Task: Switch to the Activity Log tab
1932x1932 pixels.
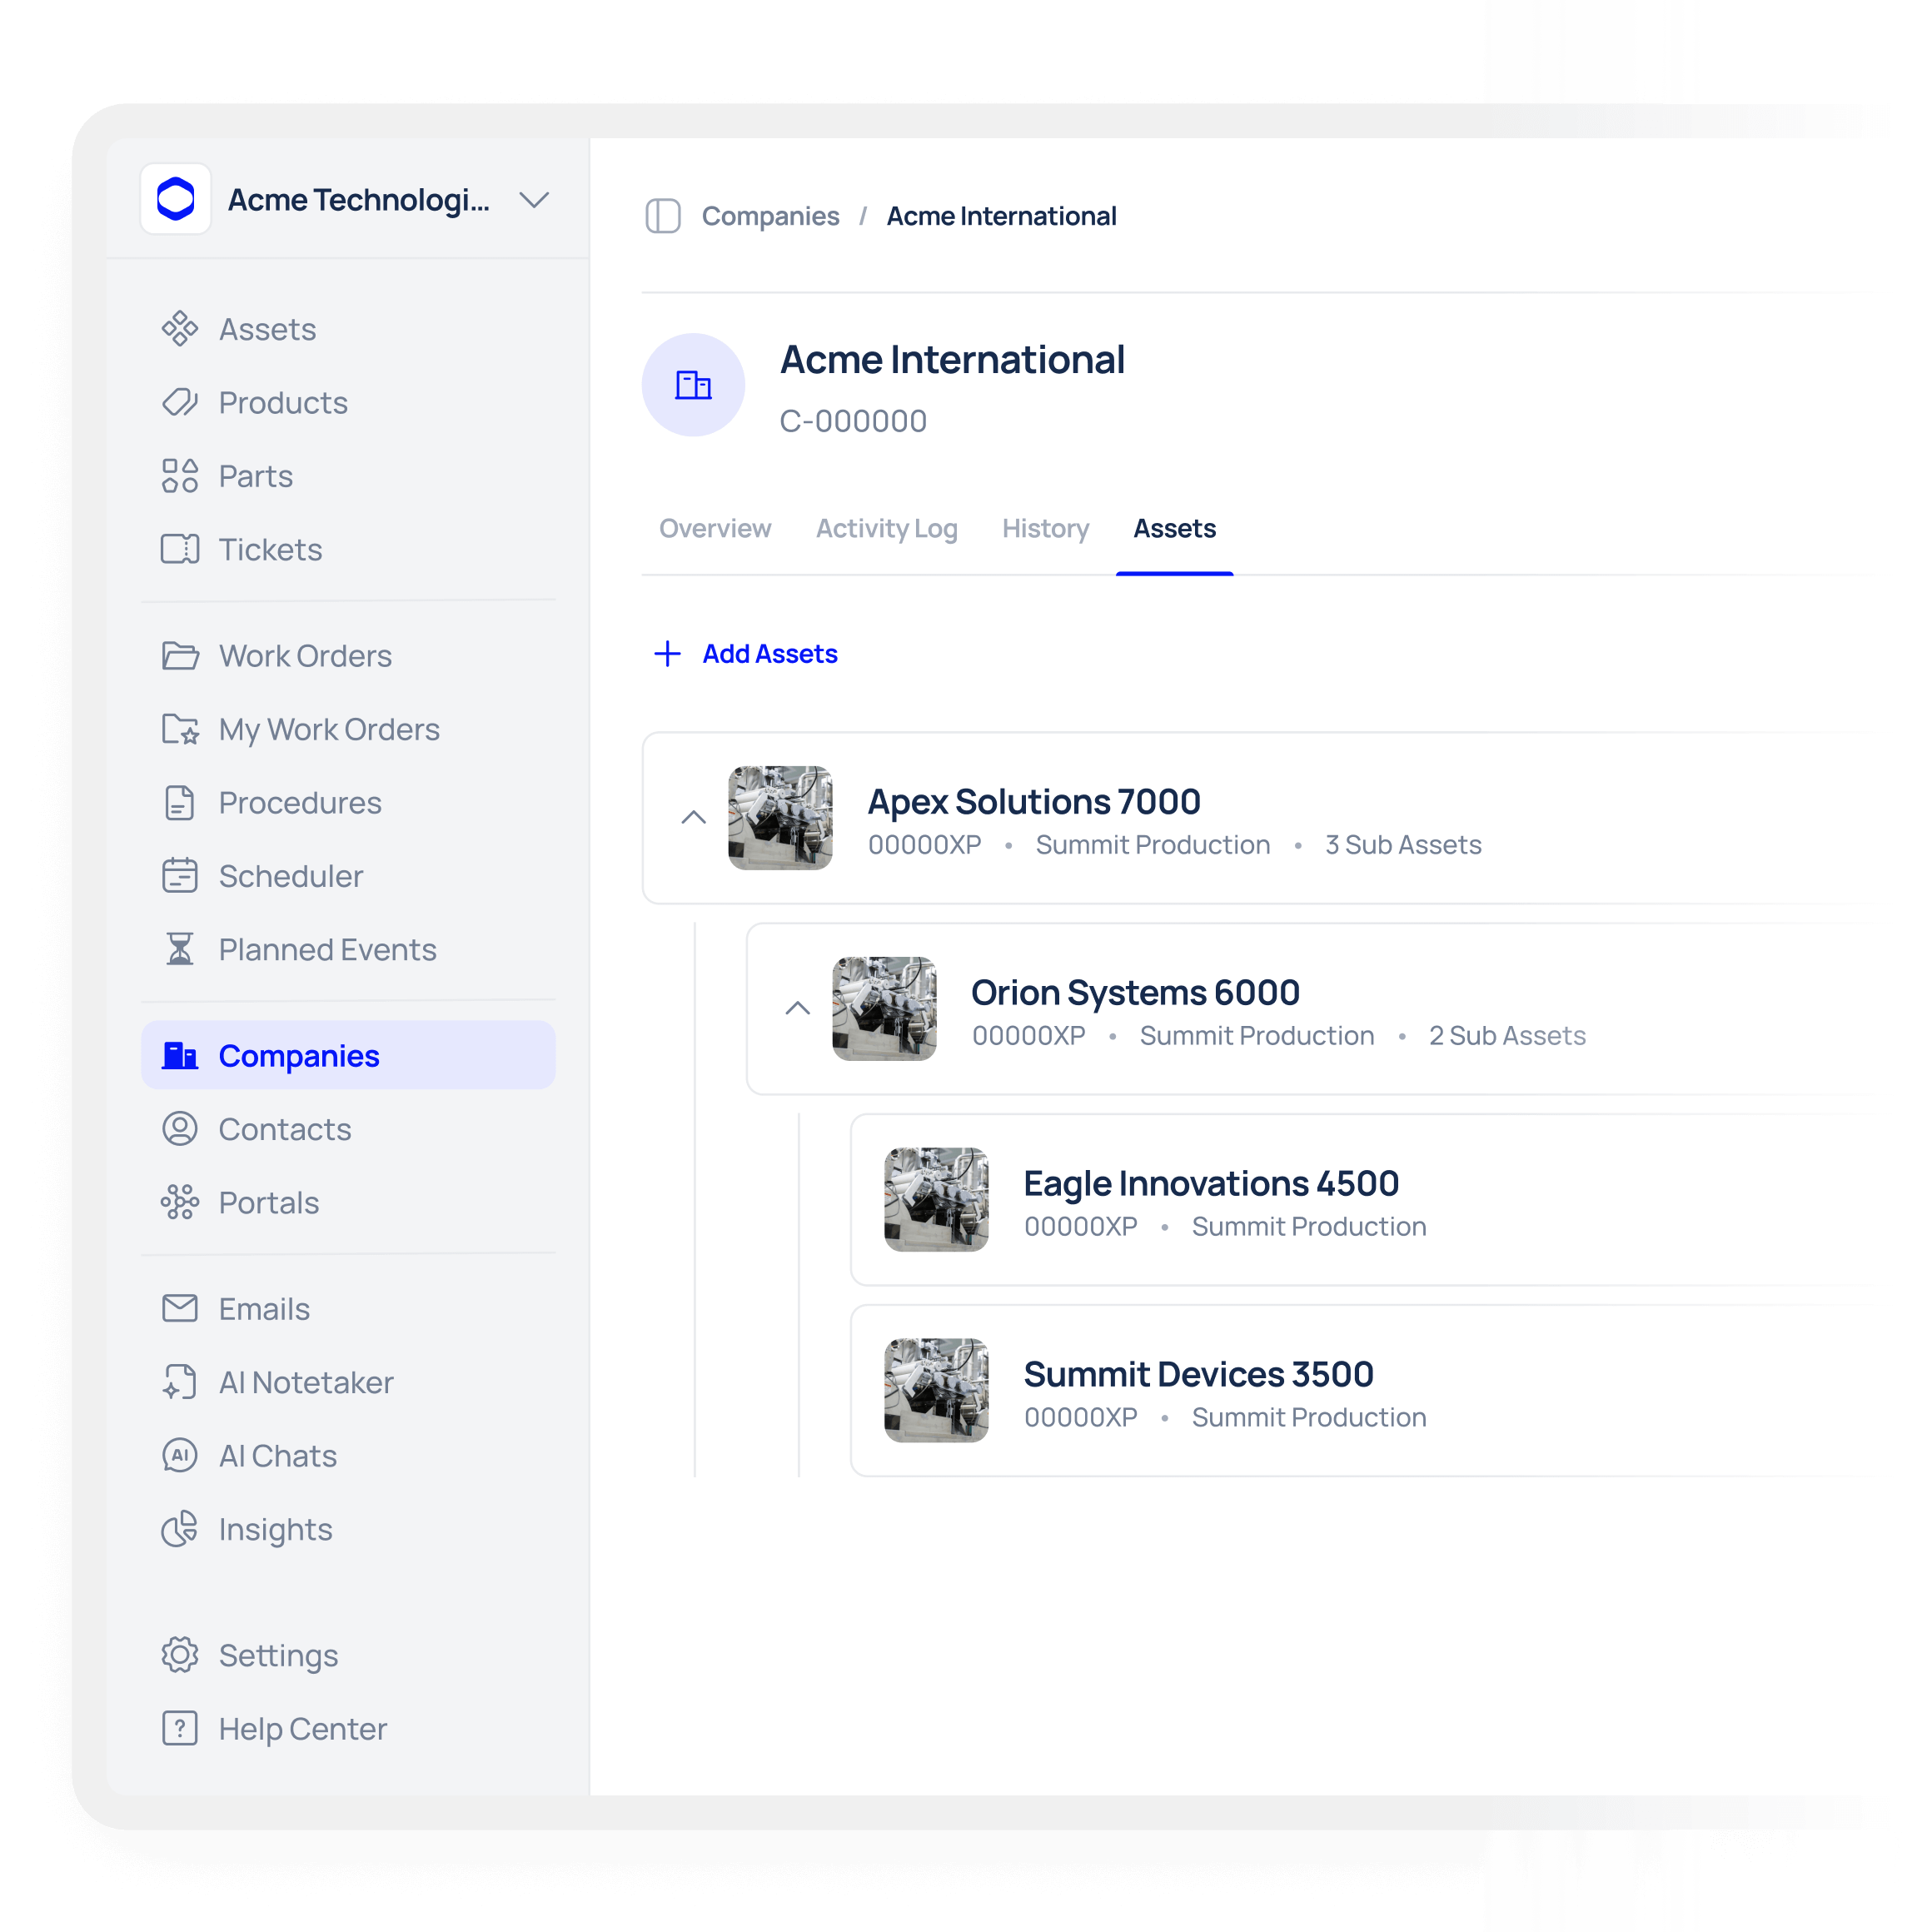Action: [886, 528]
